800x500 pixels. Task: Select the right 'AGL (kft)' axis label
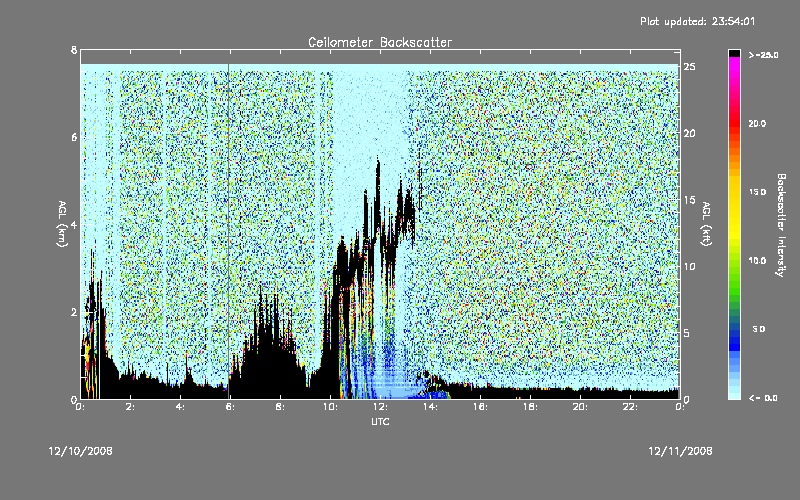tap(706, 224)
